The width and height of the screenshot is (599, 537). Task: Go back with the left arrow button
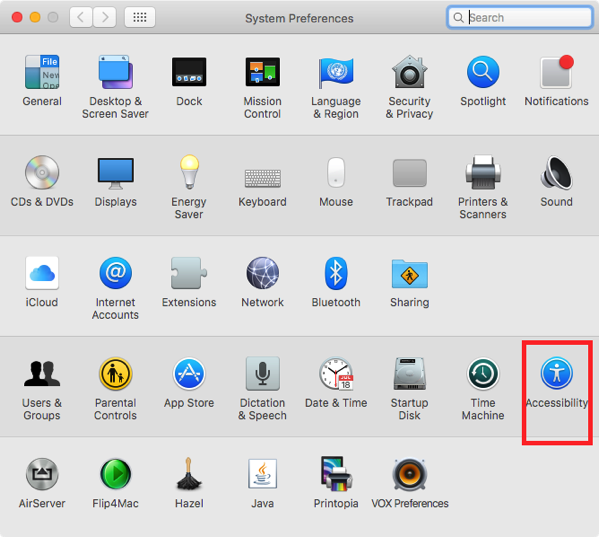[81, 17]
